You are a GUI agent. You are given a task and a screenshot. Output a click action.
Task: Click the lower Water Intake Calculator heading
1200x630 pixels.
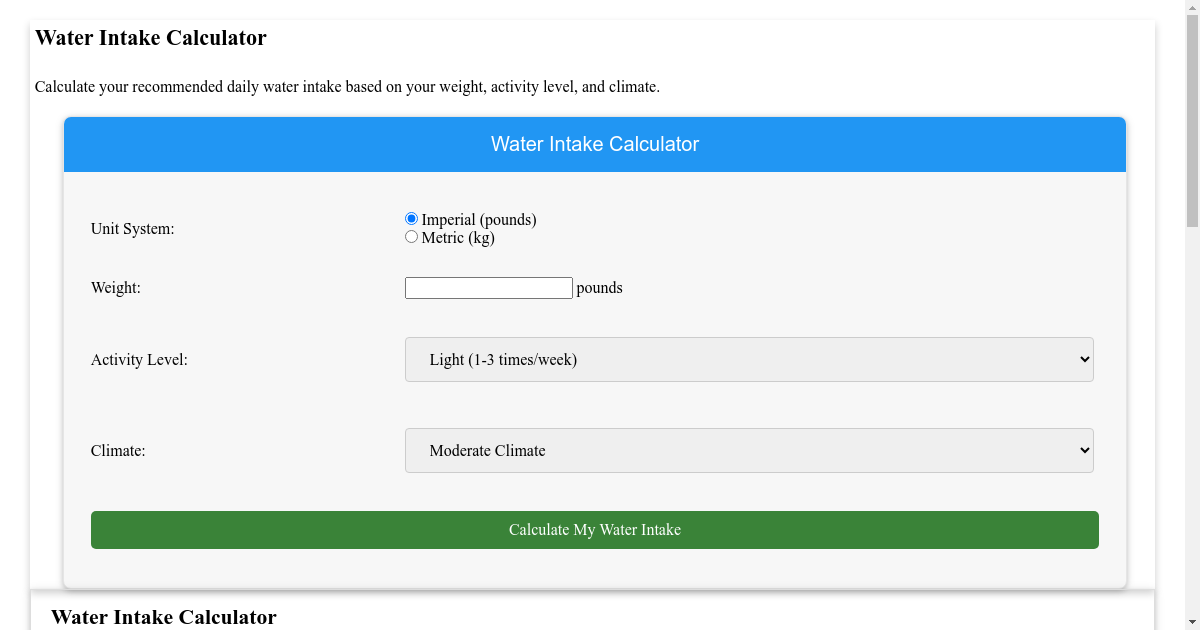point(164,617)
